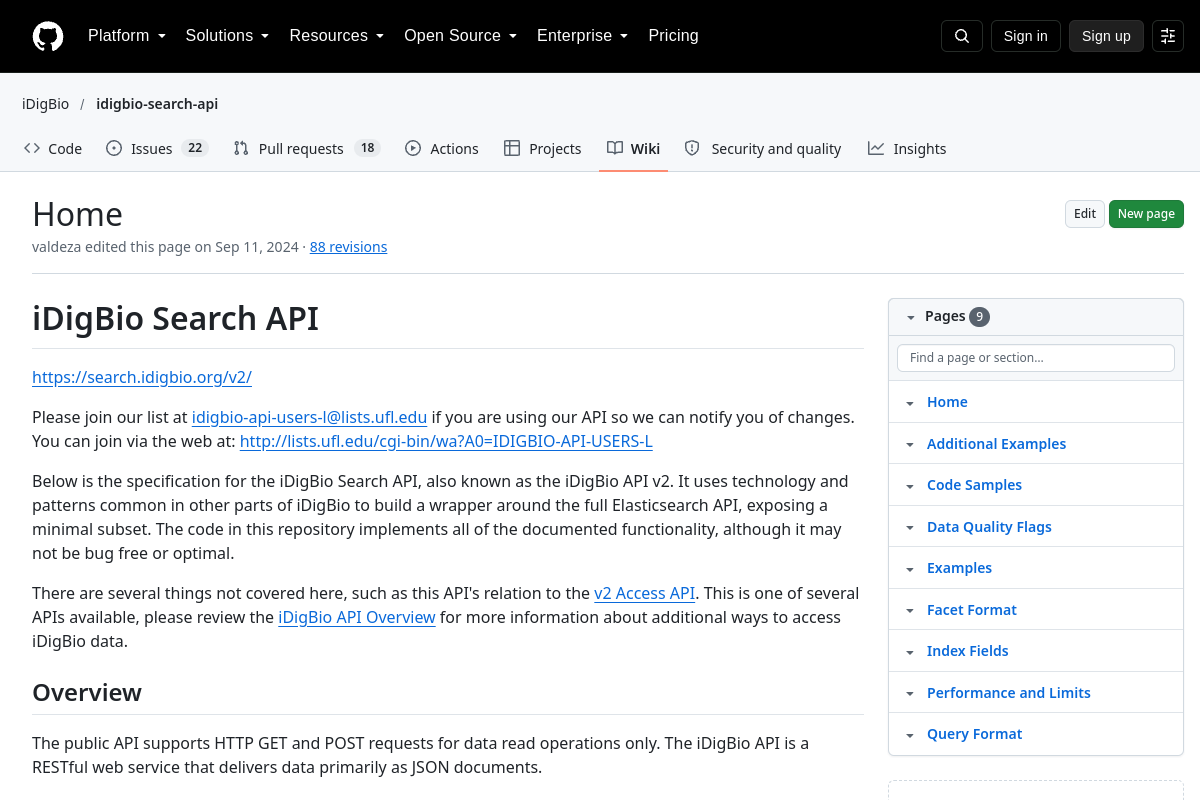Collapse the Pages list triangle
Image resolution: width=1200 pixels, height=800 pixels.
point(911,317)
